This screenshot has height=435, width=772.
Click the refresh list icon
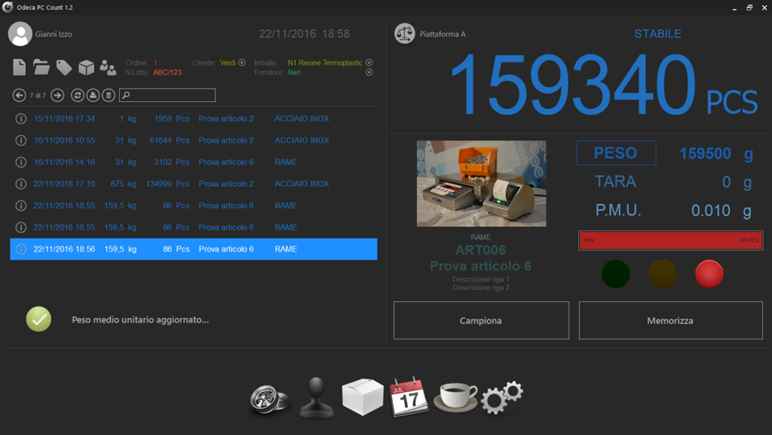tap(77, 95)
